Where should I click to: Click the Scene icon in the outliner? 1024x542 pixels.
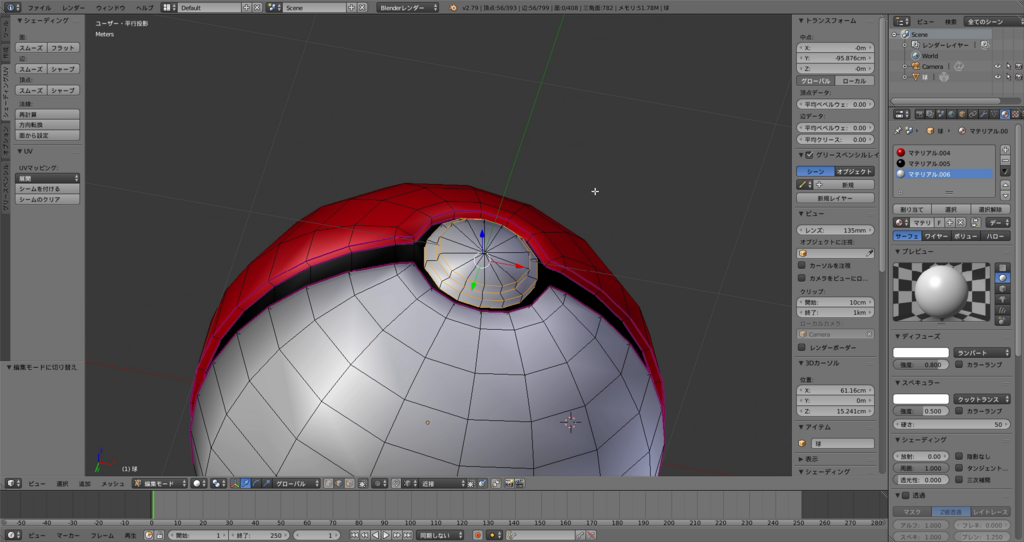tap(905, 34)
